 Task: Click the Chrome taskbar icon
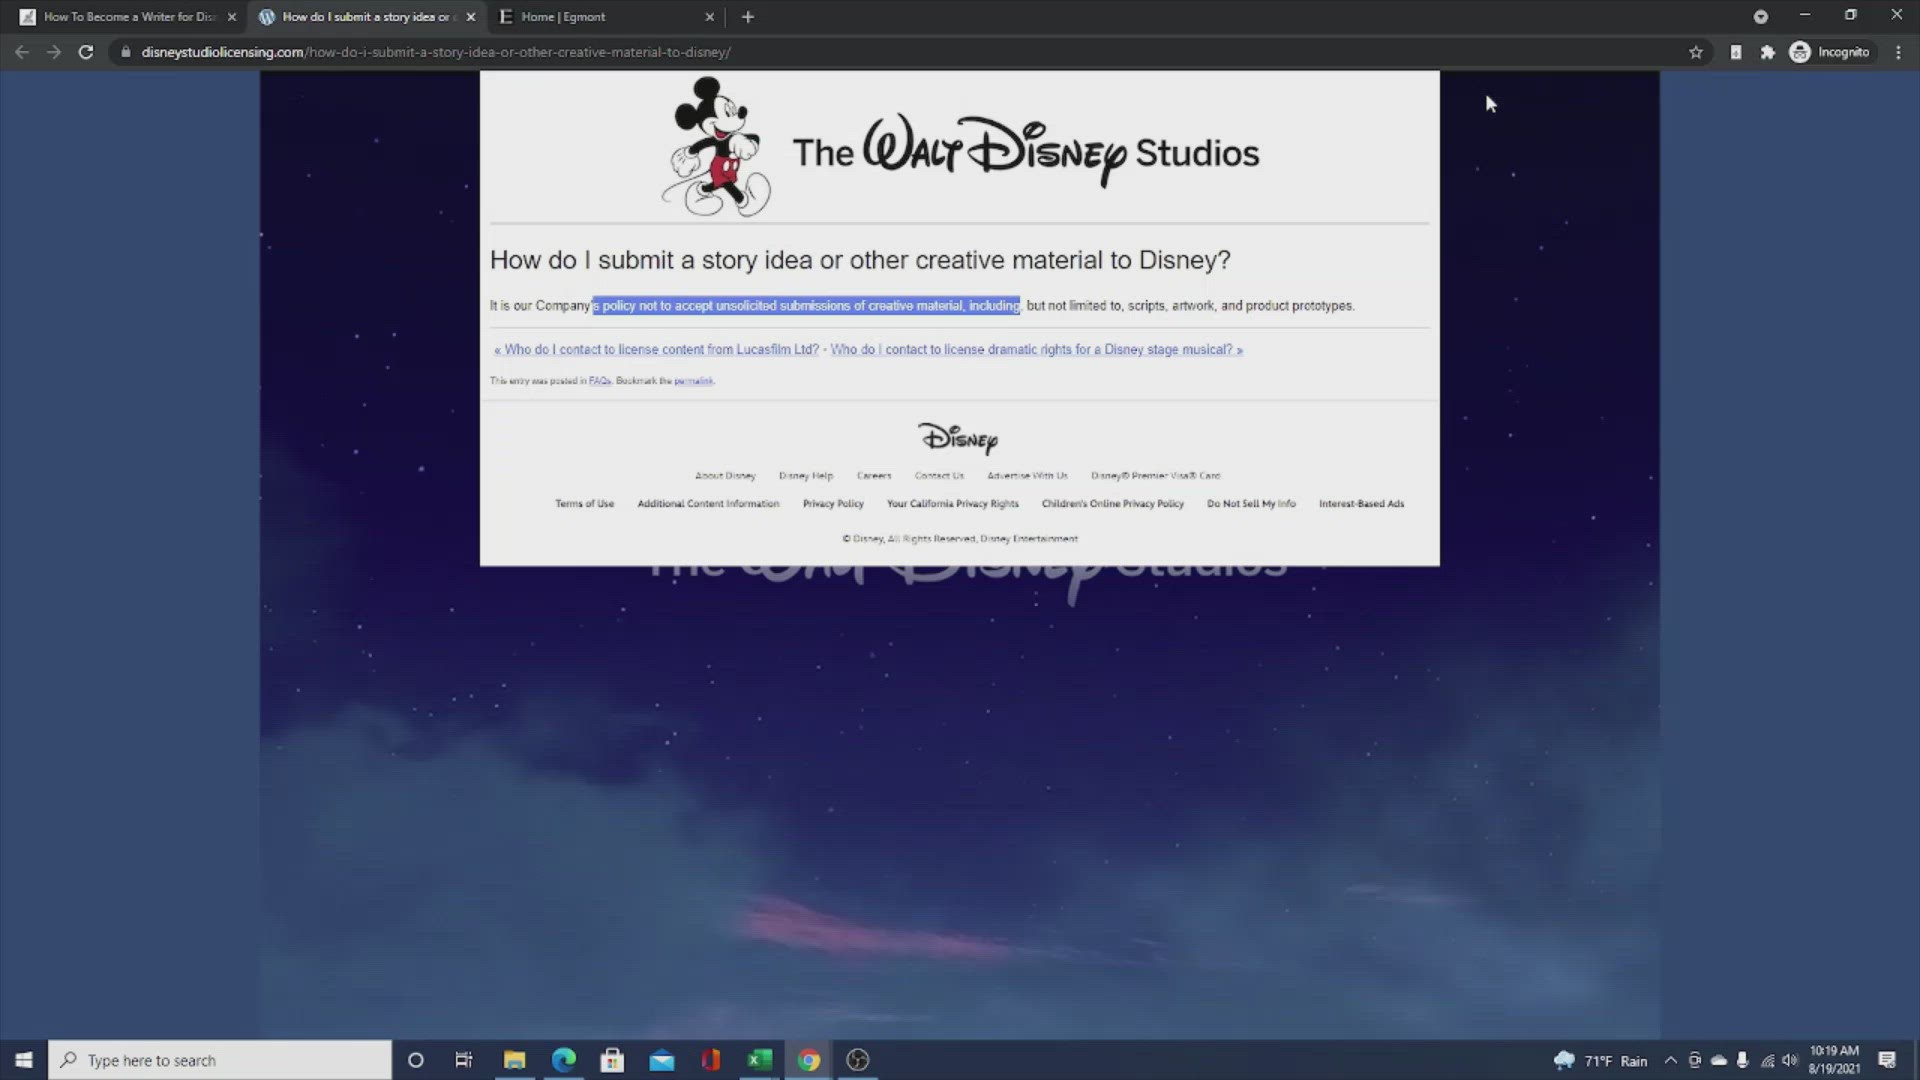[809, 1060]
